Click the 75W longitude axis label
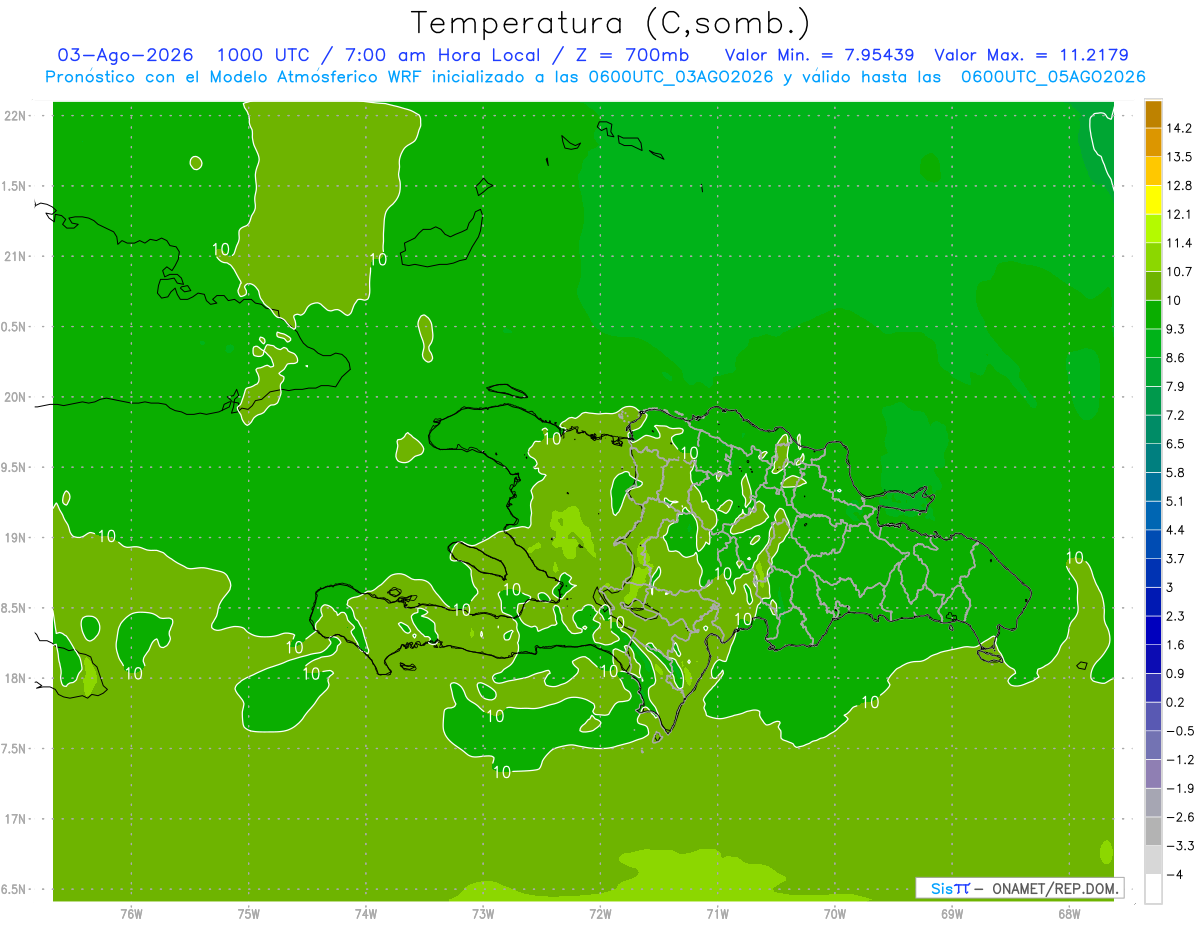The width and height of the screenshot is (1200, 927). click(249, 913)
